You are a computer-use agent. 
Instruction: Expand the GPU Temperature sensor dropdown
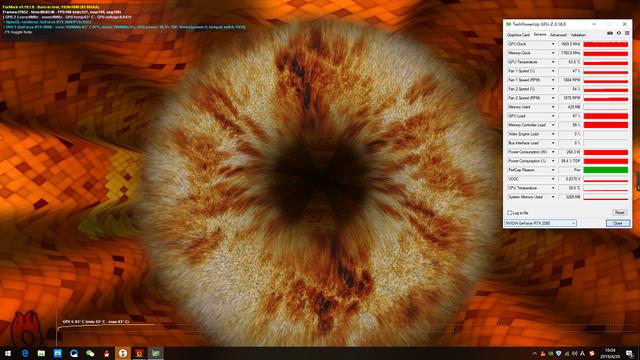(553, 62)
